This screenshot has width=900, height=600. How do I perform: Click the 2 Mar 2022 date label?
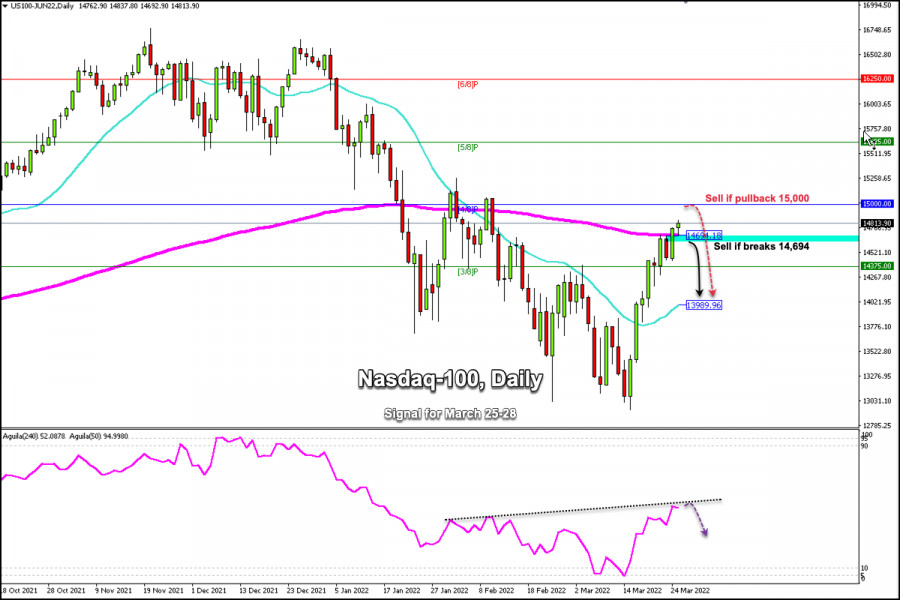[x=592, y=590]
